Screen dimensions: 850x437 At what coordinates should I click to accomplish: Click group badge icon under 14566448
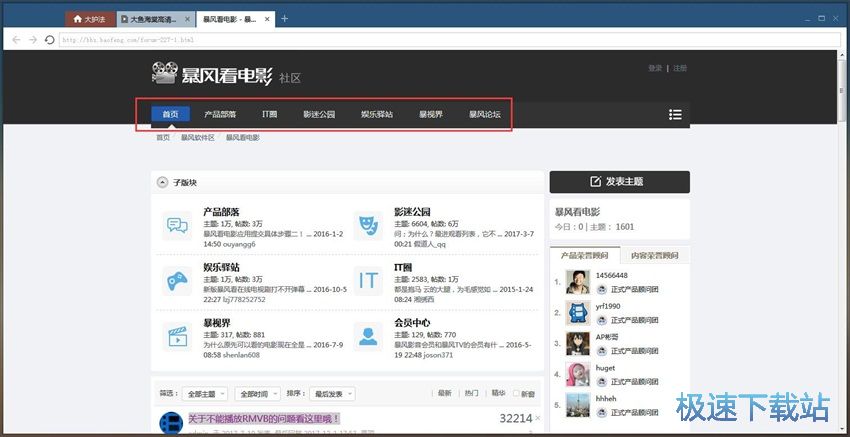click(x=601, y=290)
